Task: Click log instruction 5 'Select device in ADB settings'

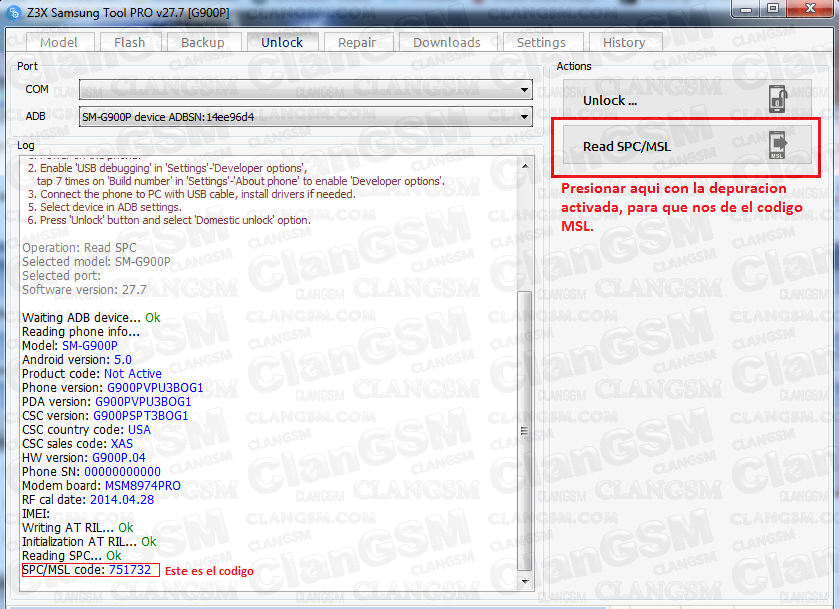Action: pyautogui.click(x=105, y=207)
